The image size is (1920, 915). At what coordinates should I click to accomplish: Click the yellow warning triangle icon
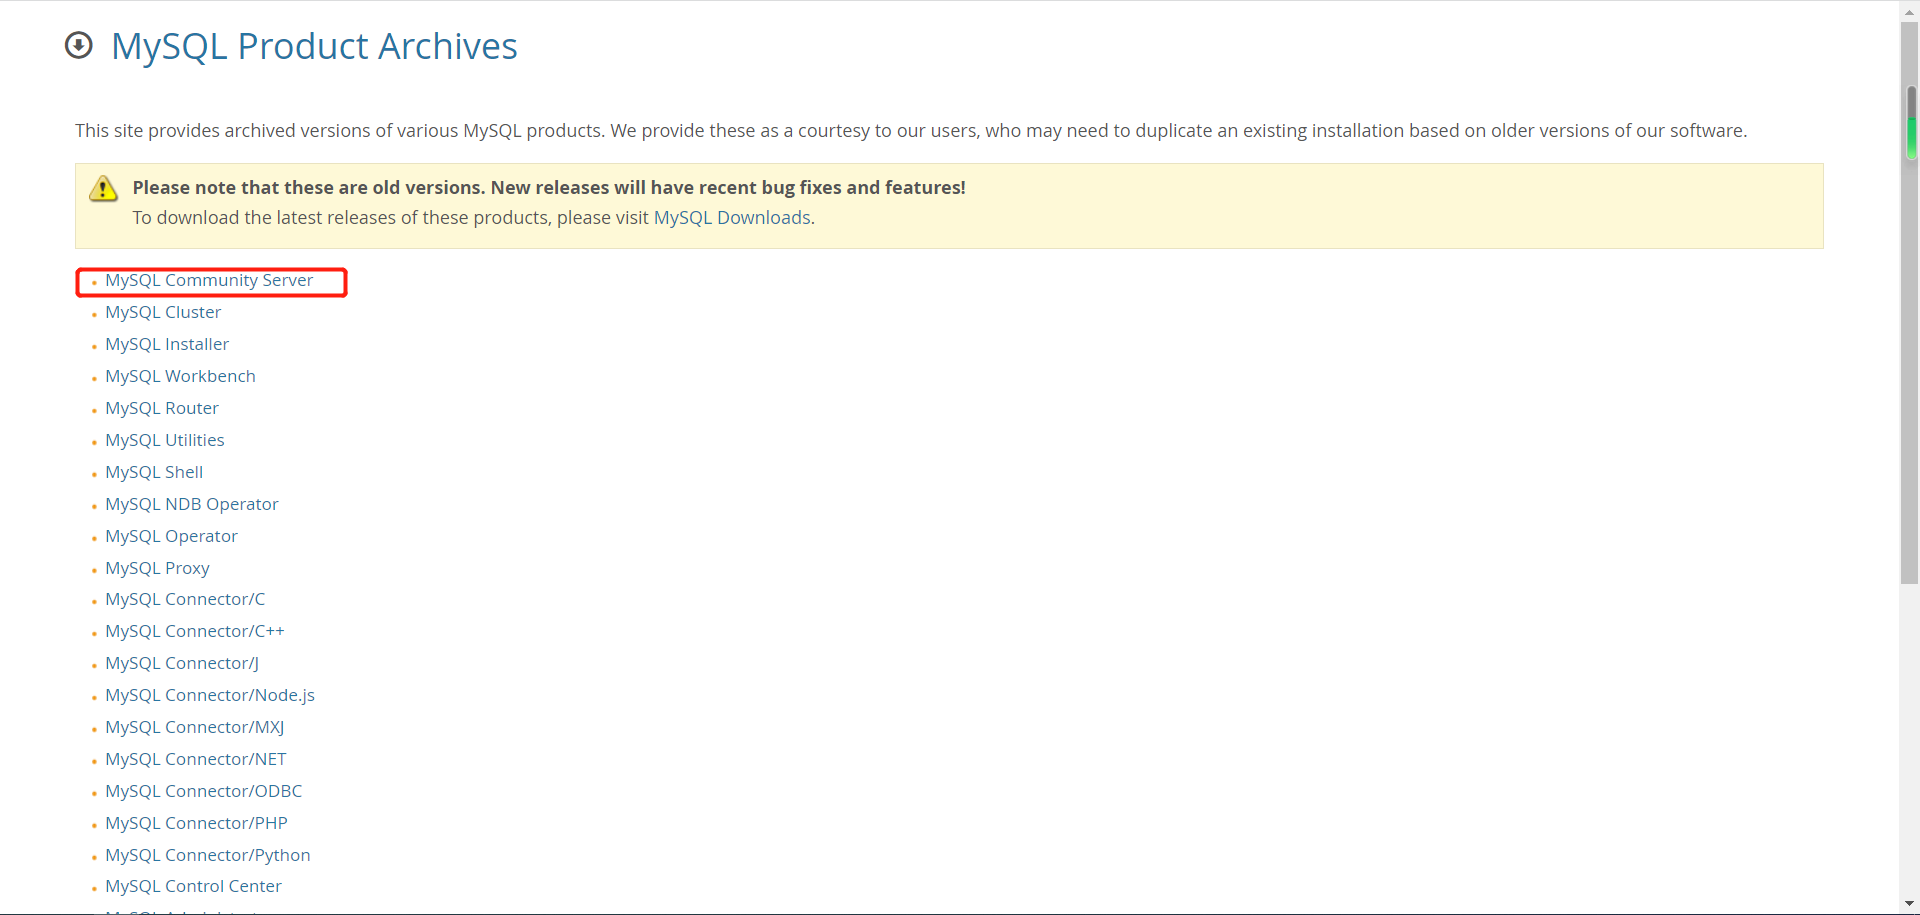coord(103,188)
